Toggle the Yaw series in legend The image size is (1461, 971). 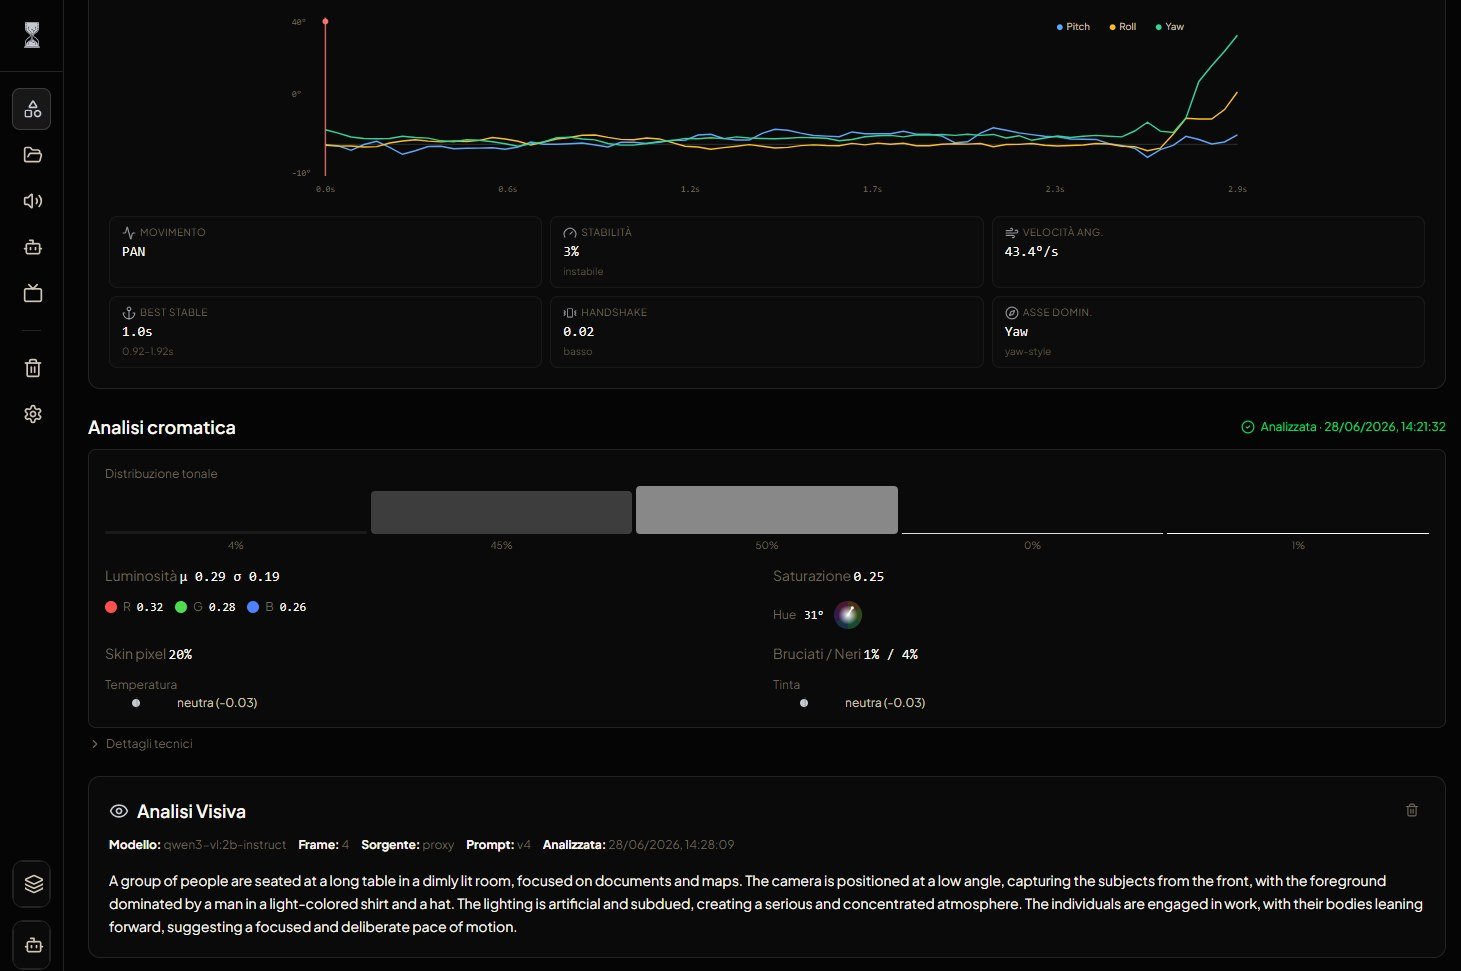(x=1169, y=27)
